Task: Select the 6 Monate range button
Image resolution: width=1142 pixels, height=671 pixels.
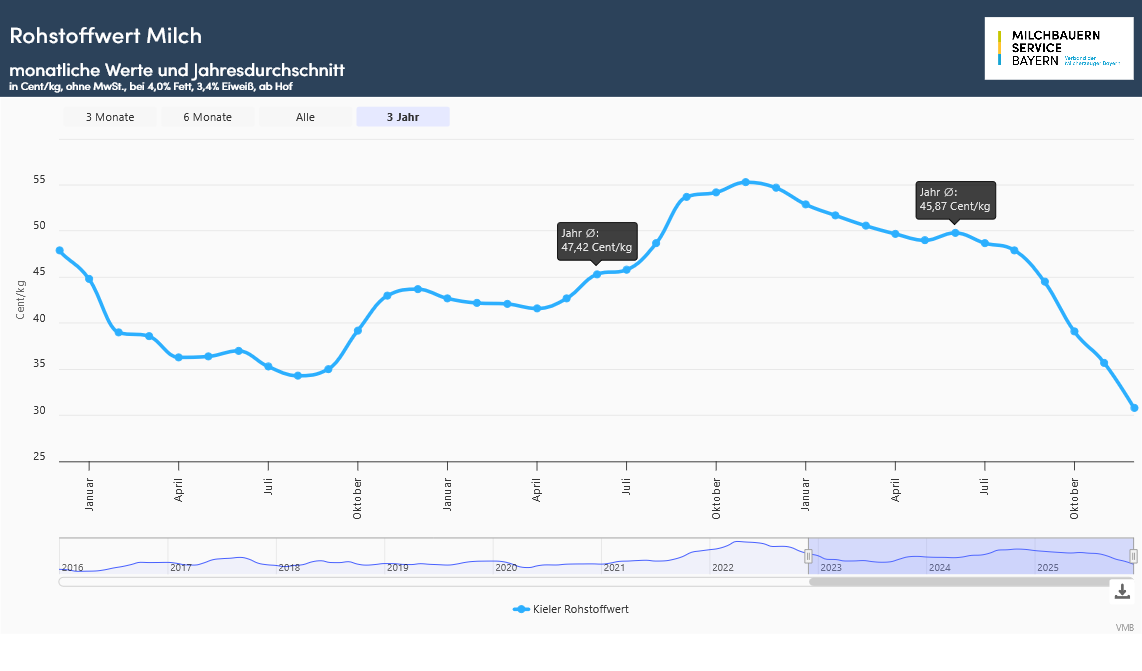Action: [207, 117]
